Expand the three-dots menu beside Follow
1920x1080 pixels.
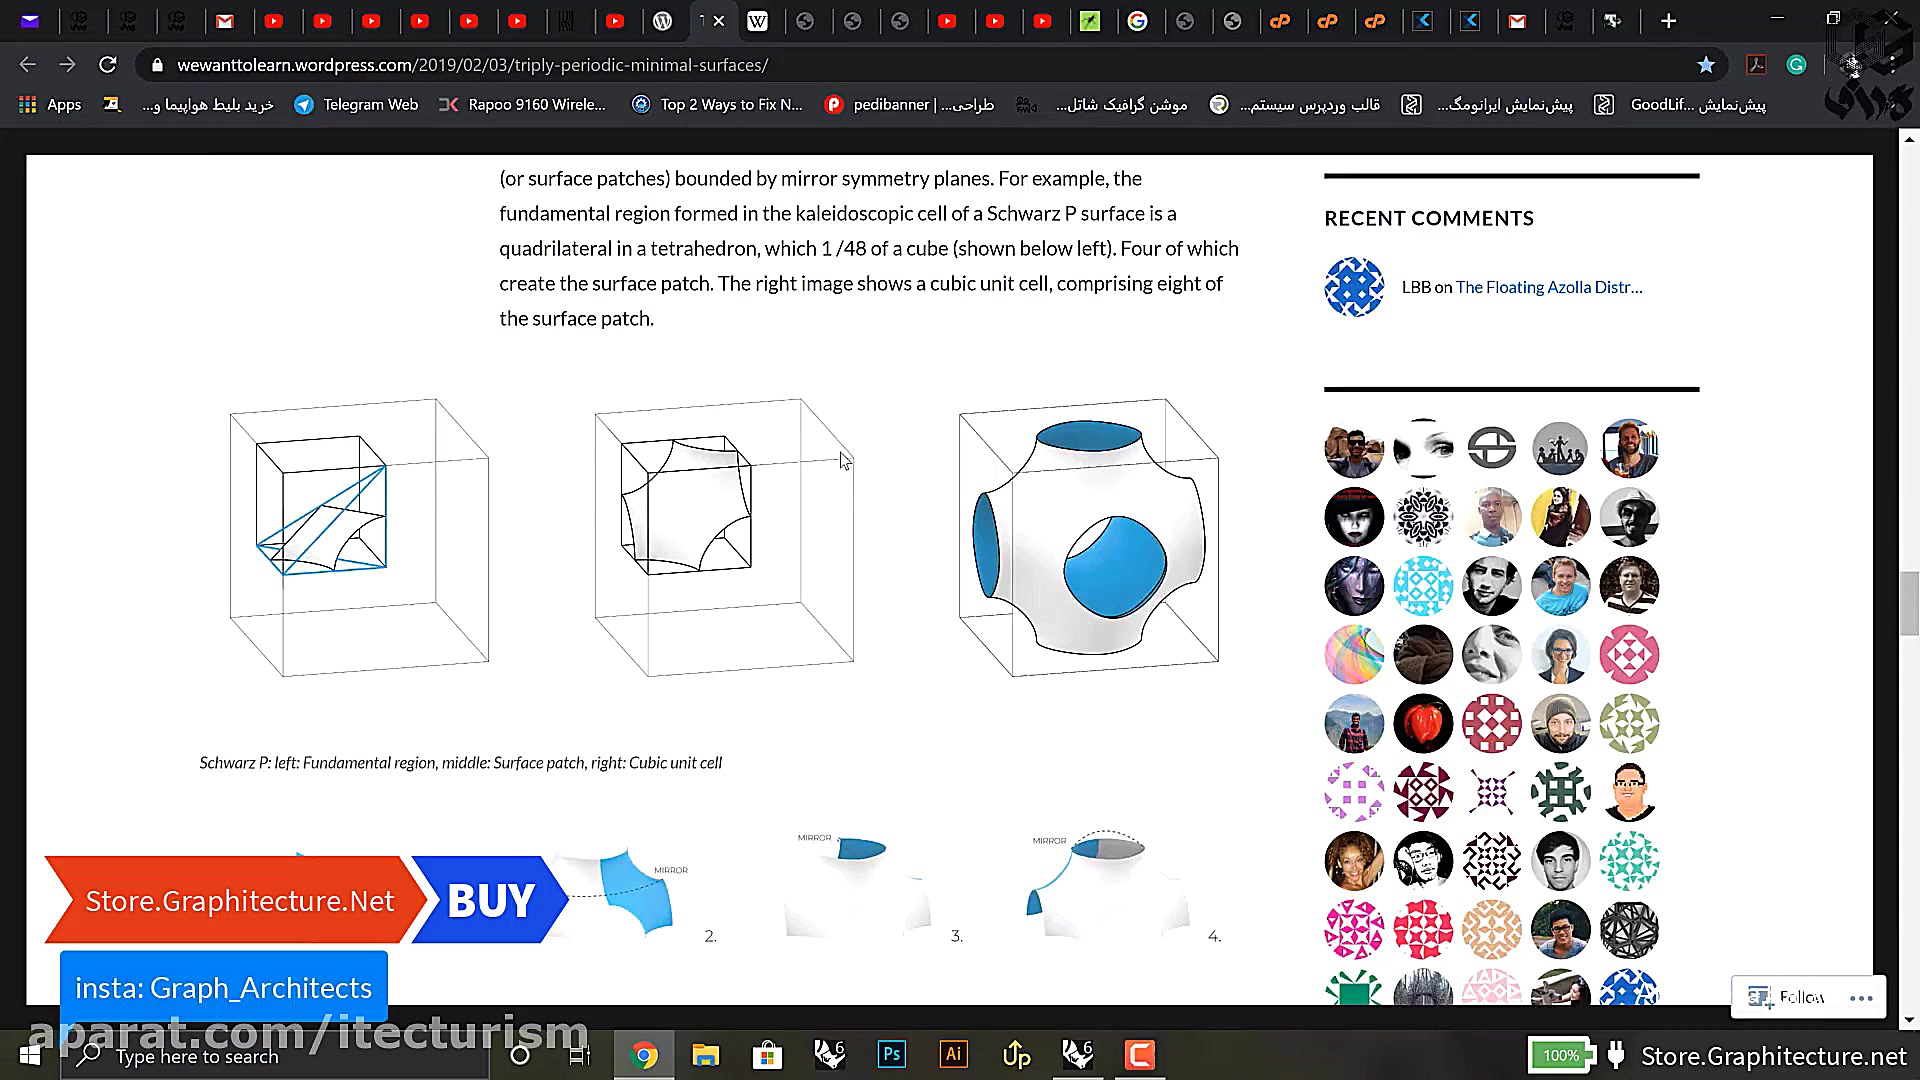pyautogui.click(x=1860, y=997)
